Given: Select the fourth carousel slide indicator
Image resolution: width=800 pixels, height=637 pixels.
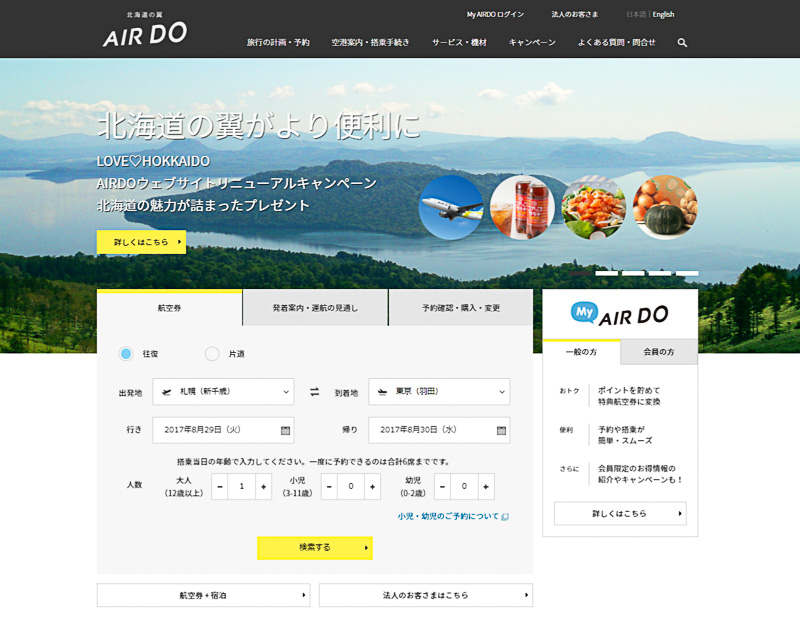Looking at the screenshot, I should tap(660, 273).
